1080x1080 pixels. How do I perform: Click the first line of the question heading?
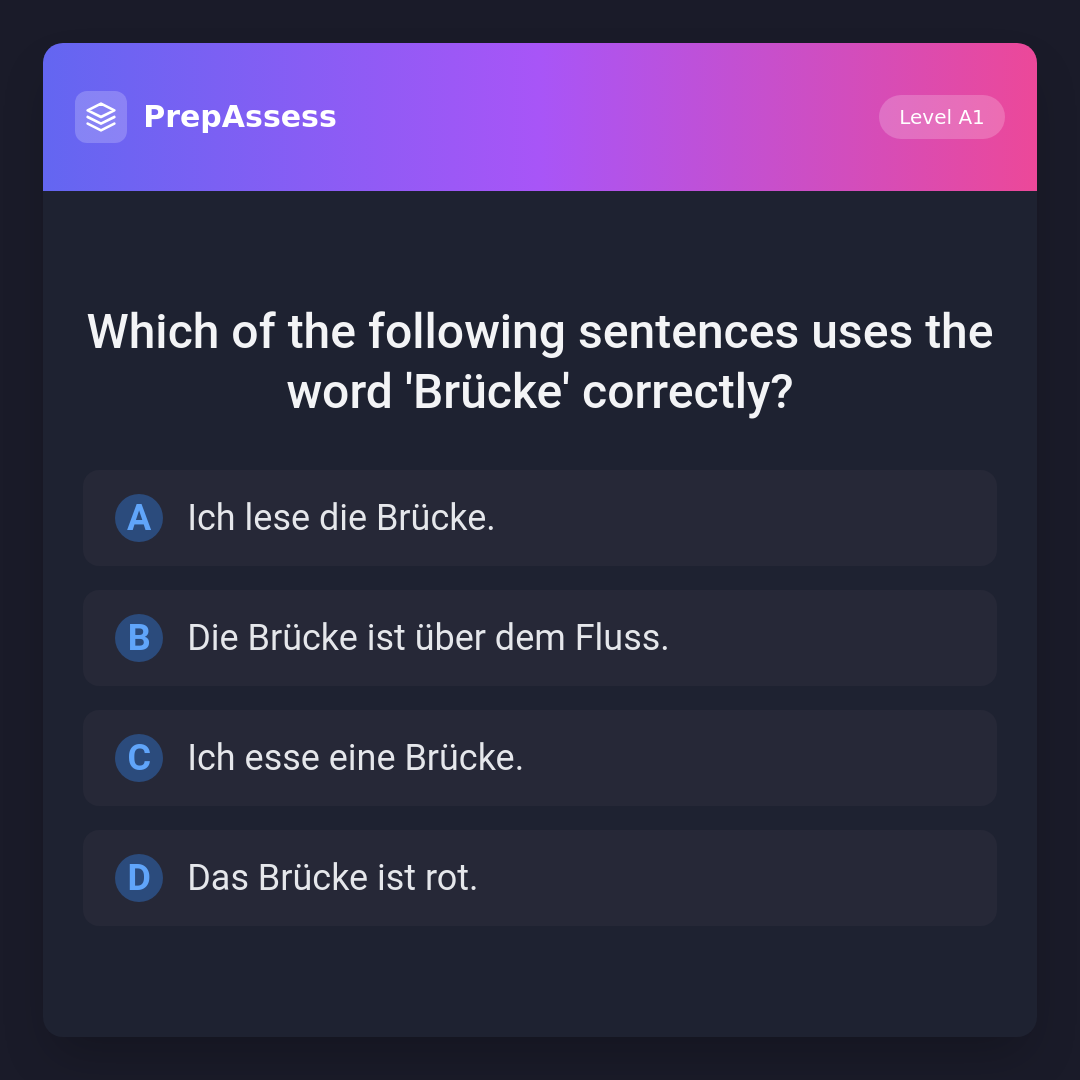540,332
